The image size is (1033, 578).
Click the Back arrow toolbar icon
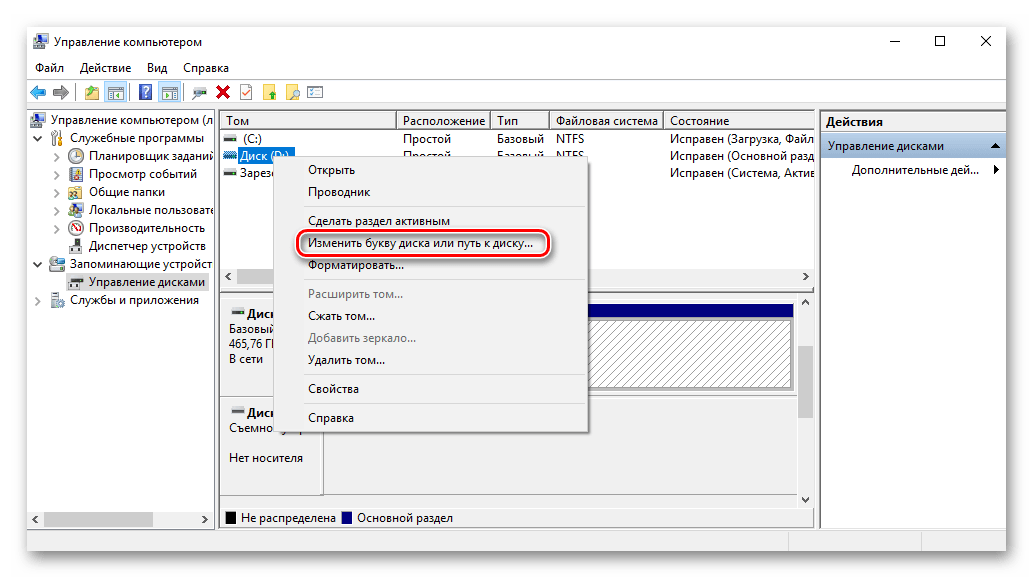click(x=38, y=93)
